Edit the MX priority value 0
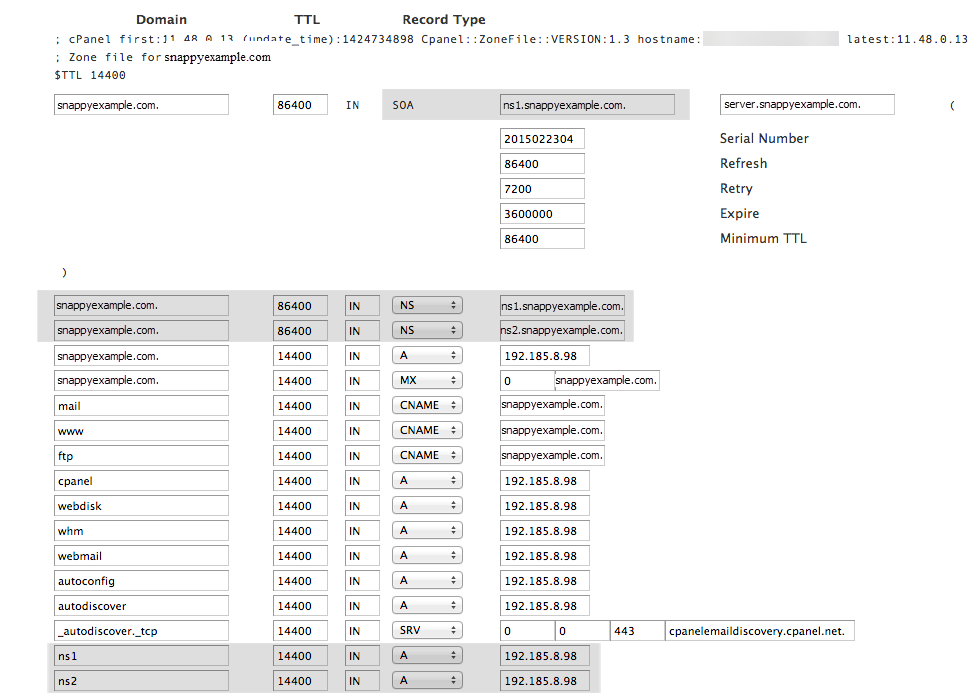 tap(526, 380)
